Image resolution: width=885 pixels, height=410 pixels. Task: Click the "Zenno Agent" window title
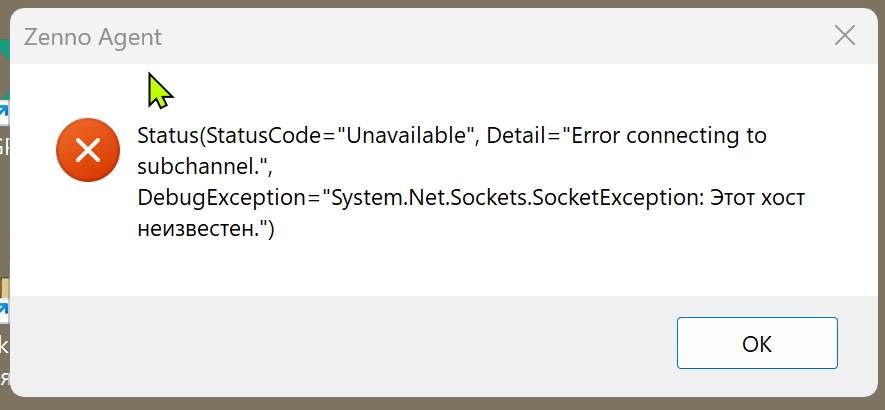tap(94, 37)
